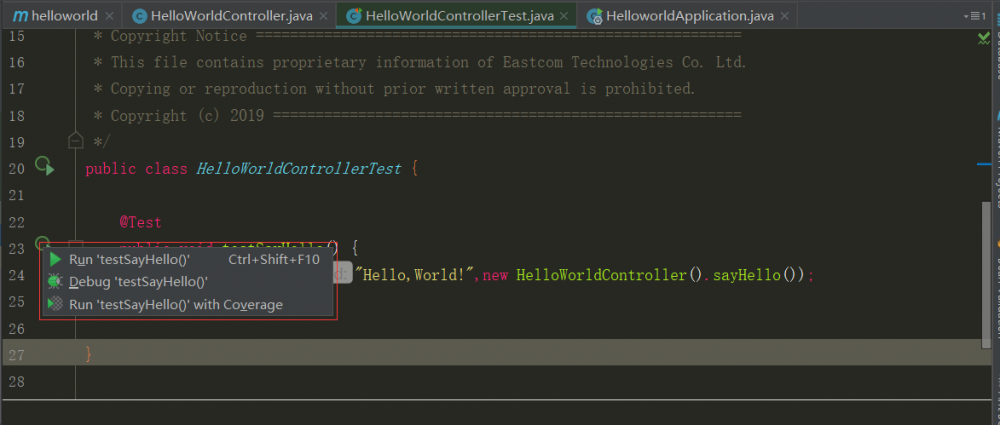Choose Debug 'testSayHello()' from the popup
Viewport: 1000px width, 425px height.
tap(188, 281)
